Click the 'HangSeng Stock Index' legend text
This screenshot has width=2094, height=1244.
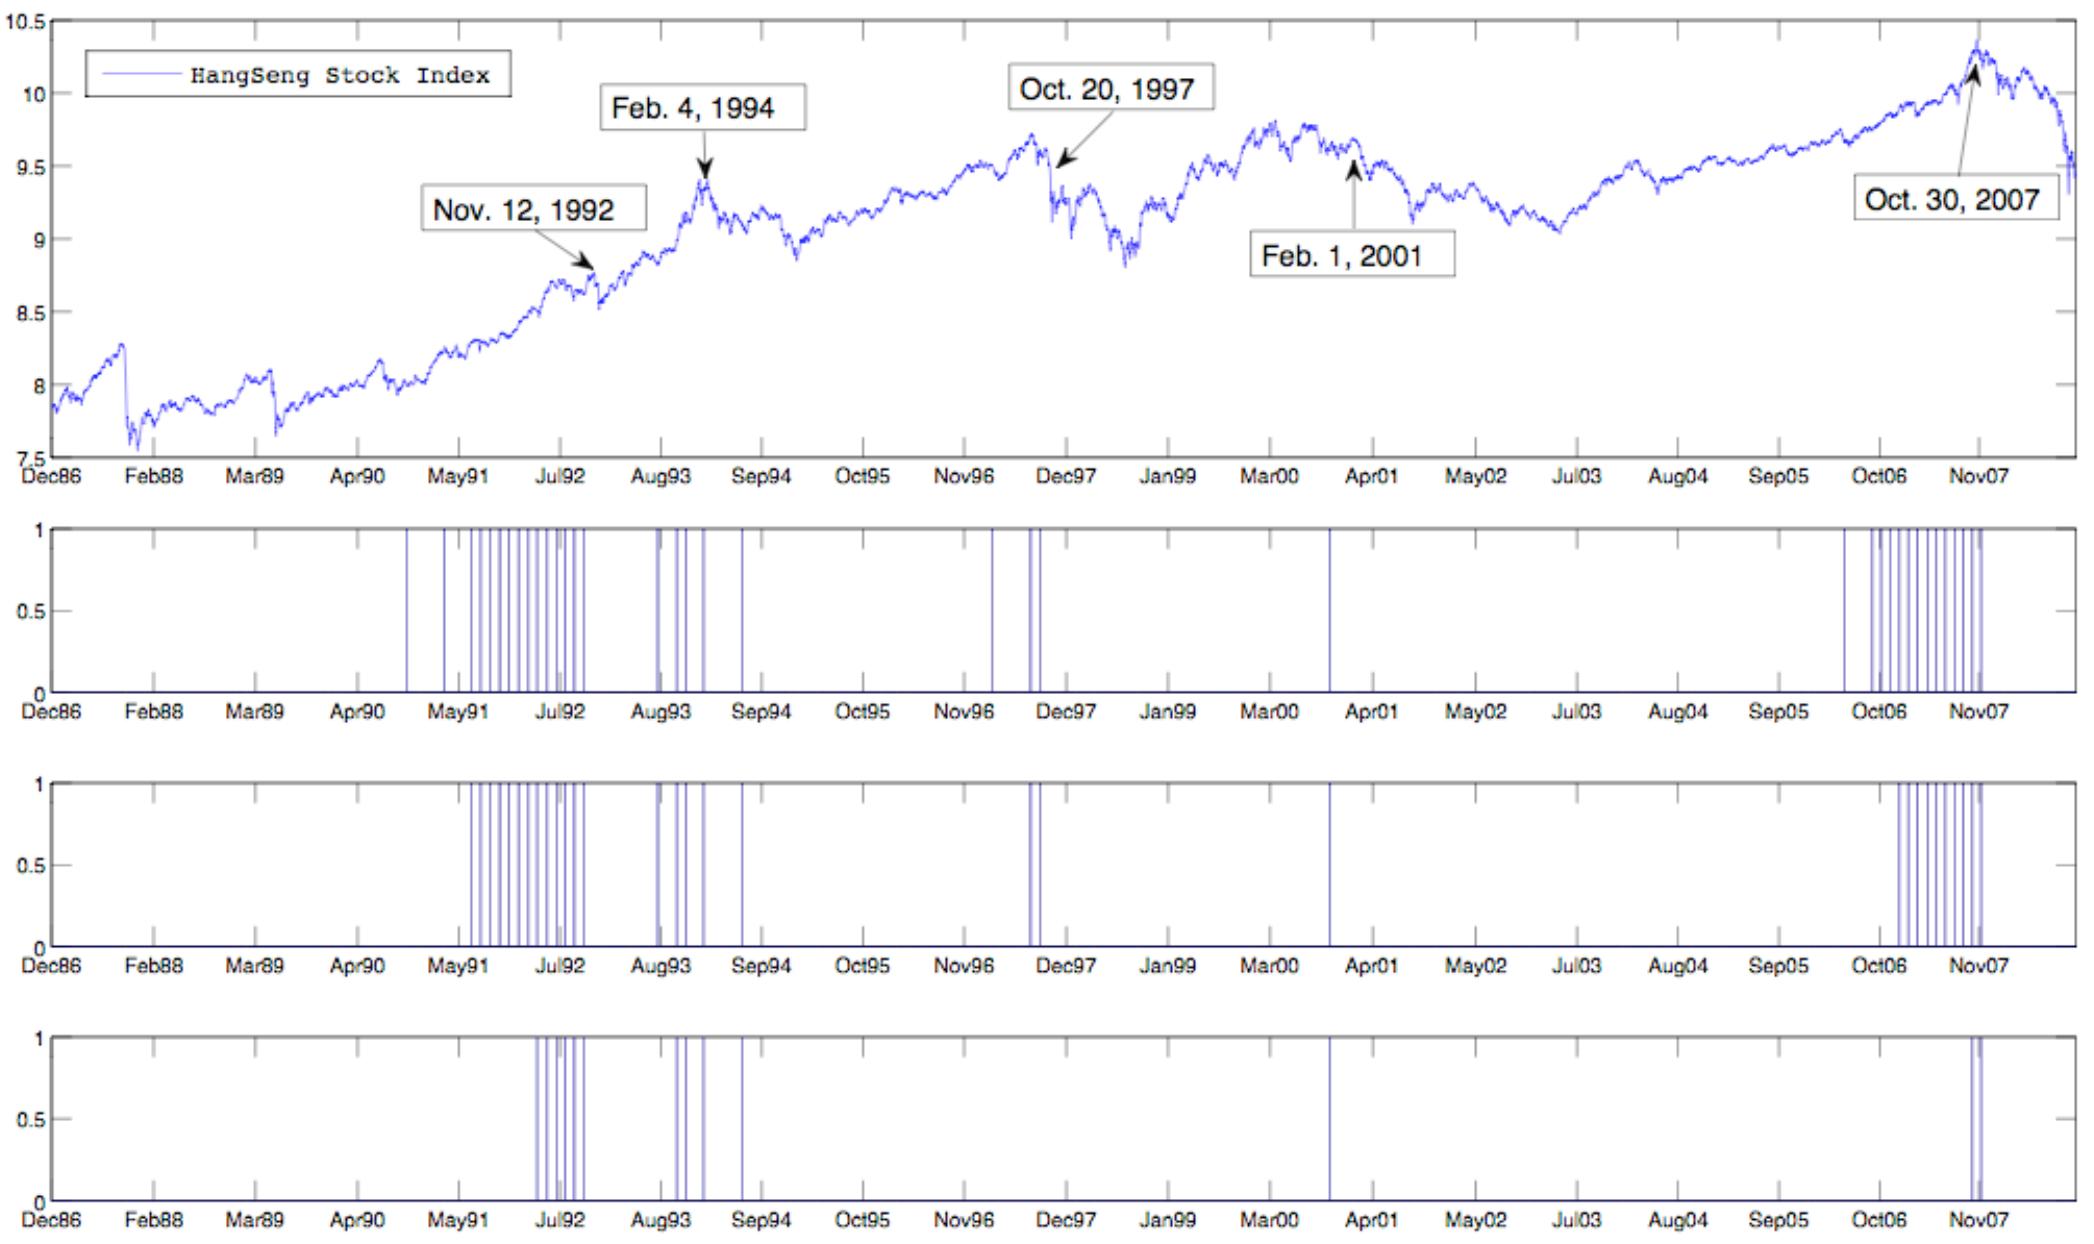click(x=340, y=75)
